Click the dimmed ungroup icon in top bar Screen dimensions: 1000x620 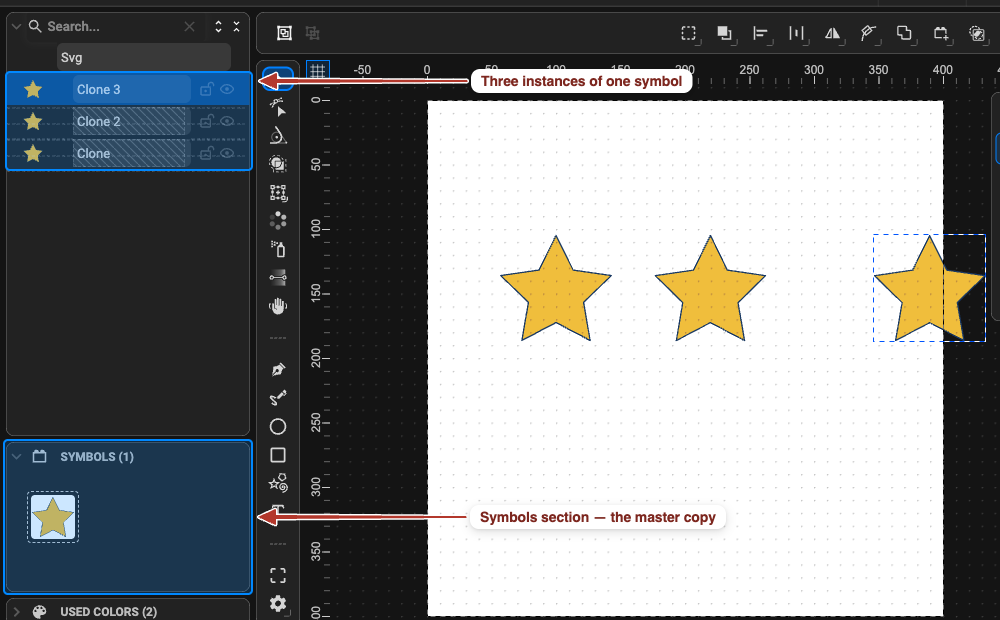[x=312, y=33]
